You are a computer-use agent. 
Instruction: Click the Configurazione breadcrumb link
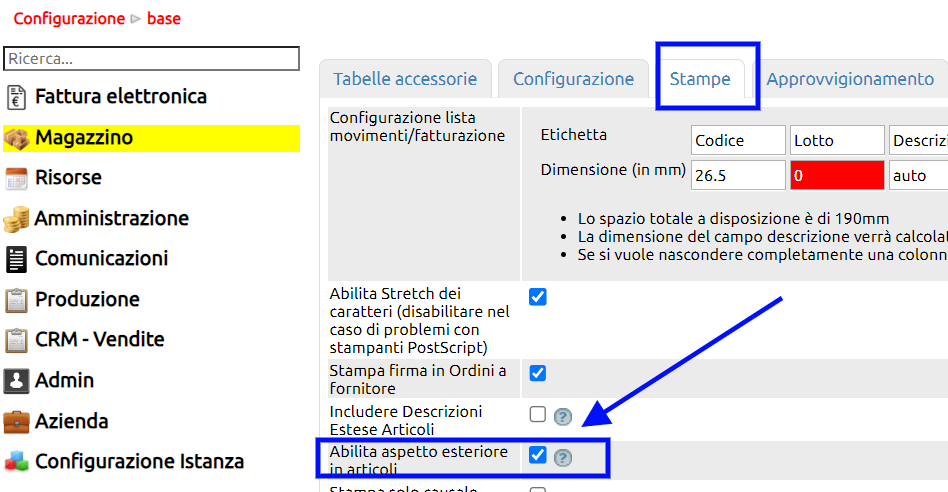[x=69, y=18]
